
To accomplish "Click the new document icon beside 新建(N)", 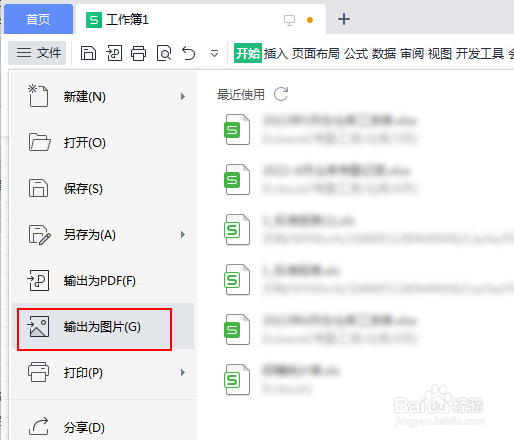I will coord(38,96).
